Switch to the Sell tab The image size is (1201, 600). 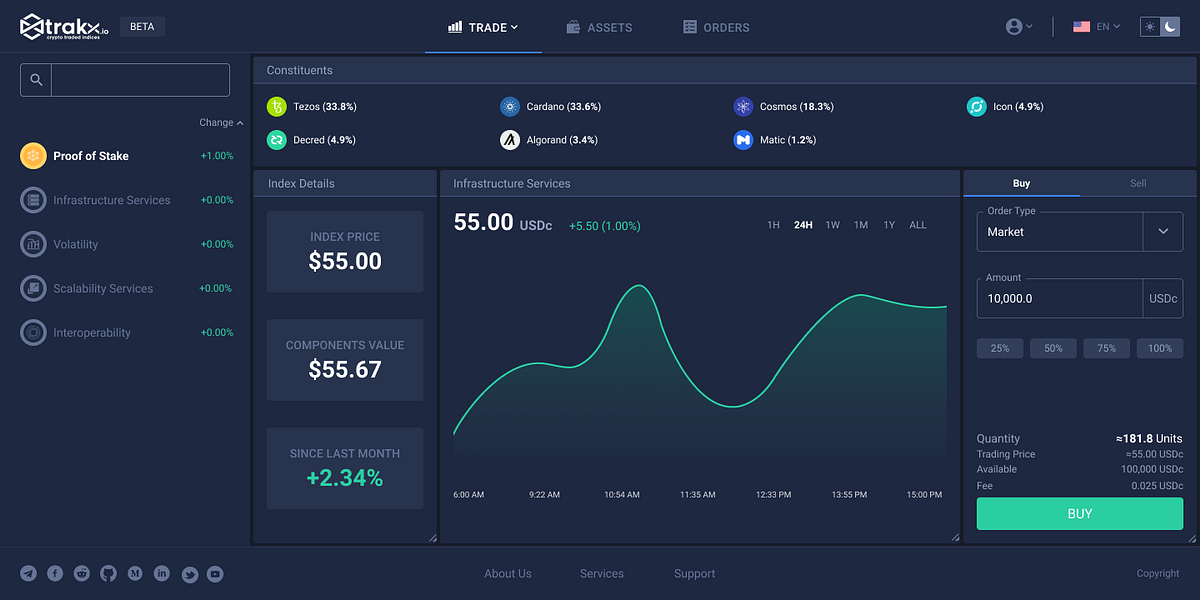point(1138,183)
